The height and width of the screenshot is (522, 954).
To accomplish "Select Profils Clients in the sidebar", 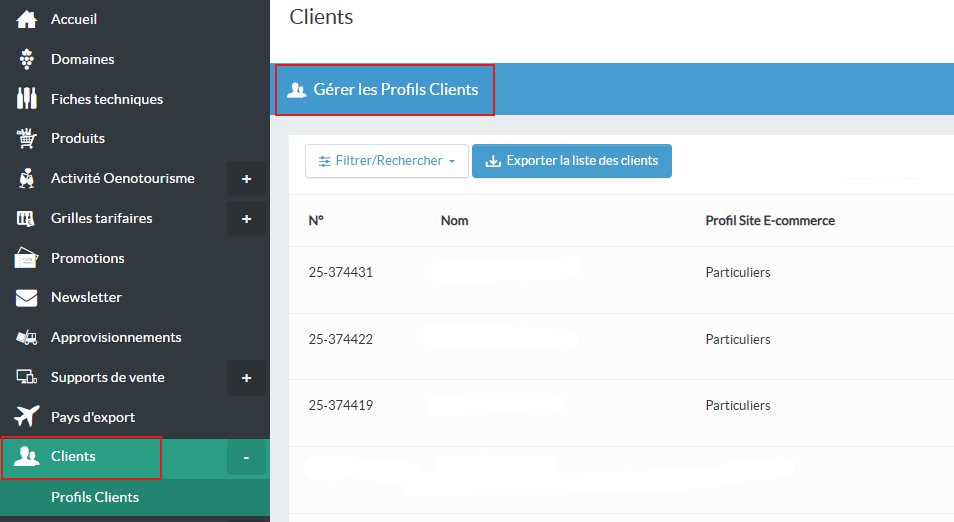I will coord(95,497).
